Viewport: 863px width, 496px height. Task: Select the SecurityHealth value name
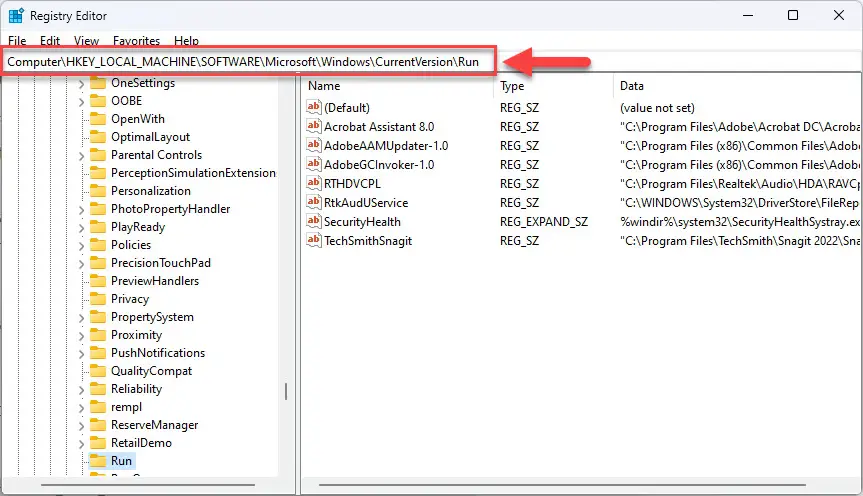[x=362, y=222]
